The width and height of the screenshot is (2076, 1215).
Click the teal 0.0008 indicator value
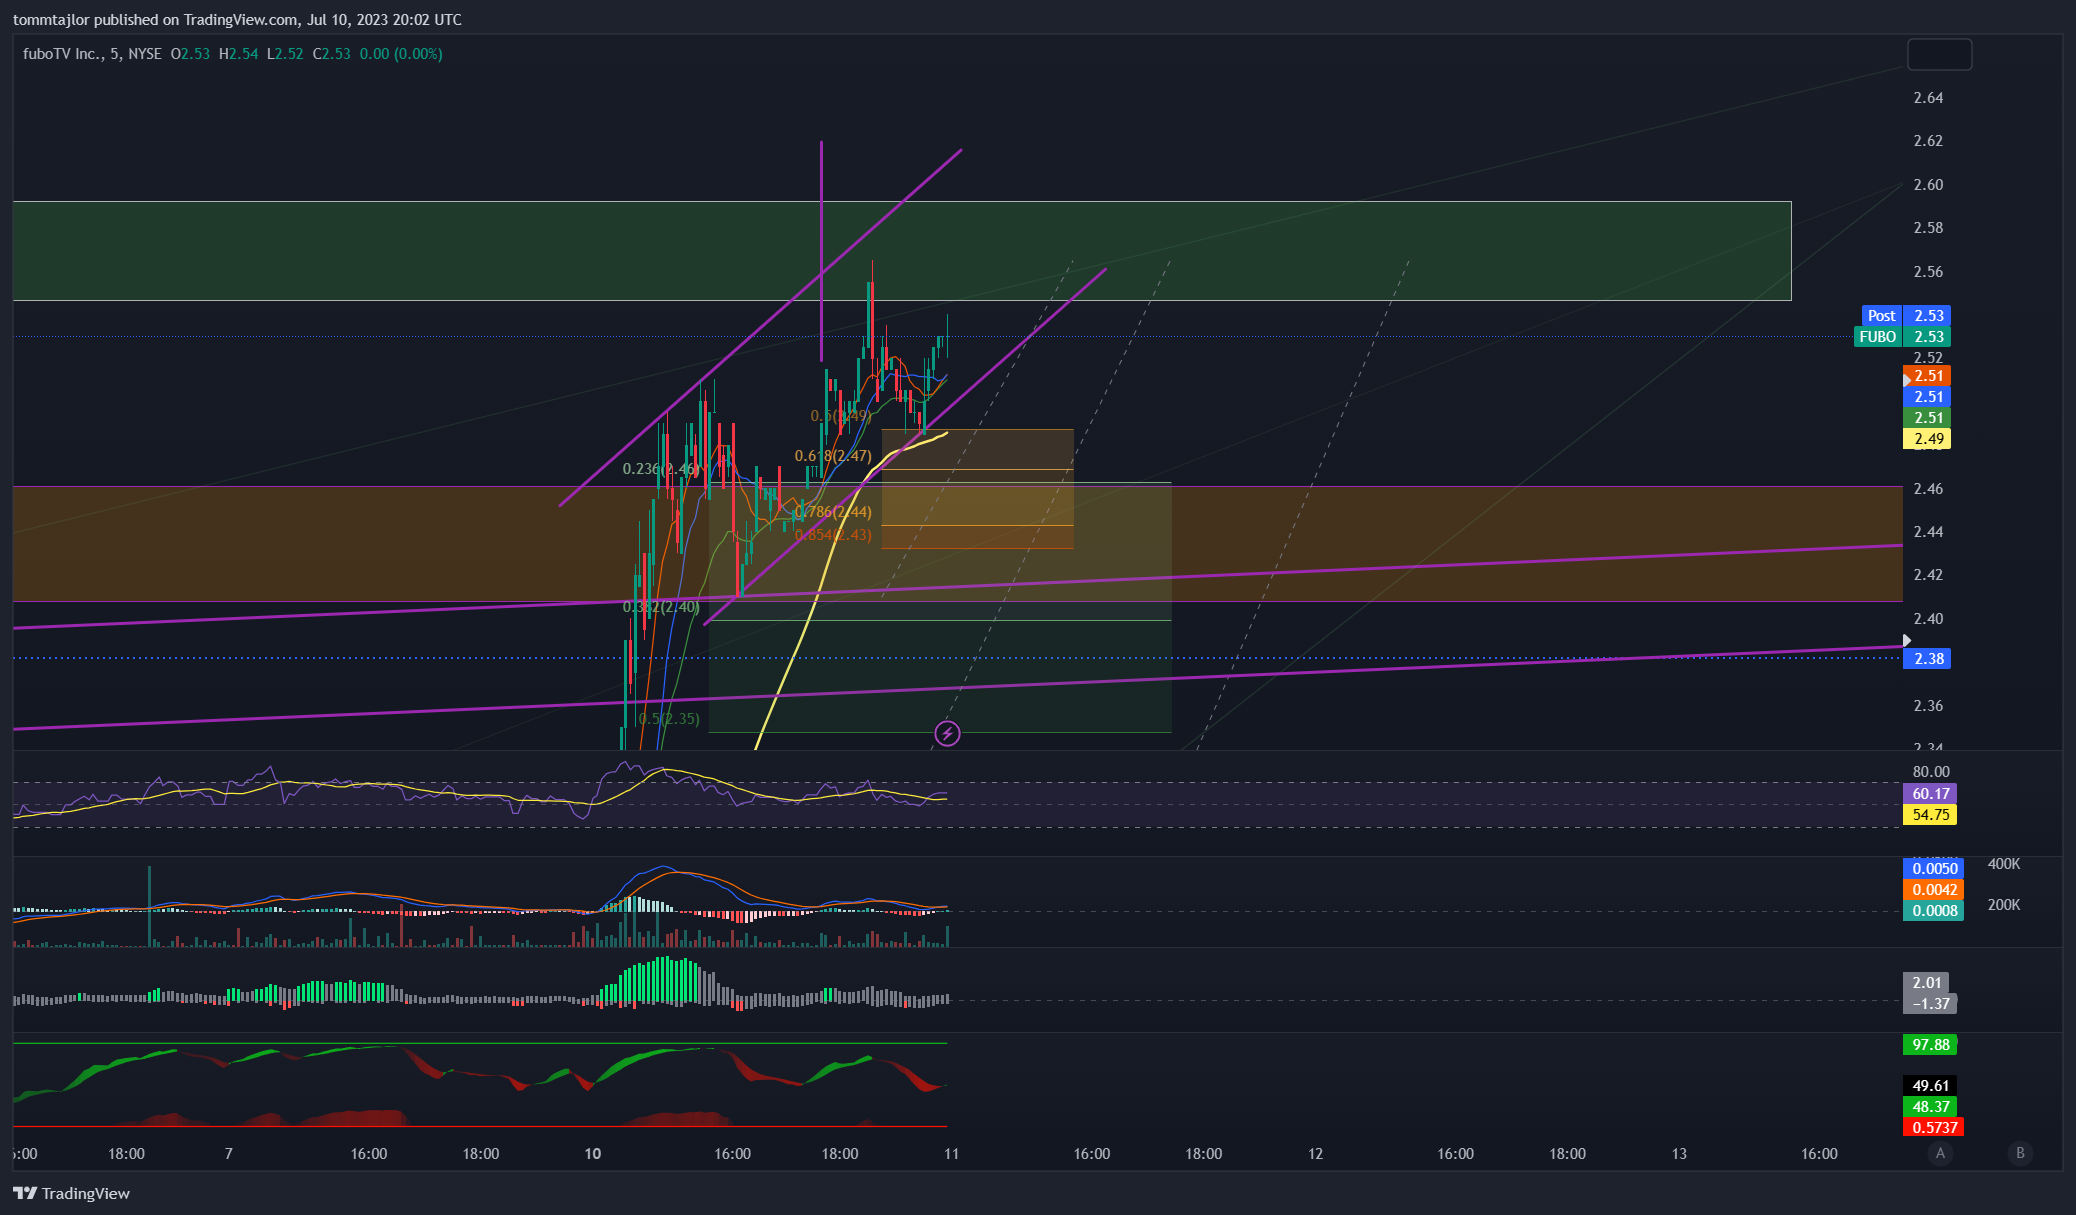(x=1934, y=911)
